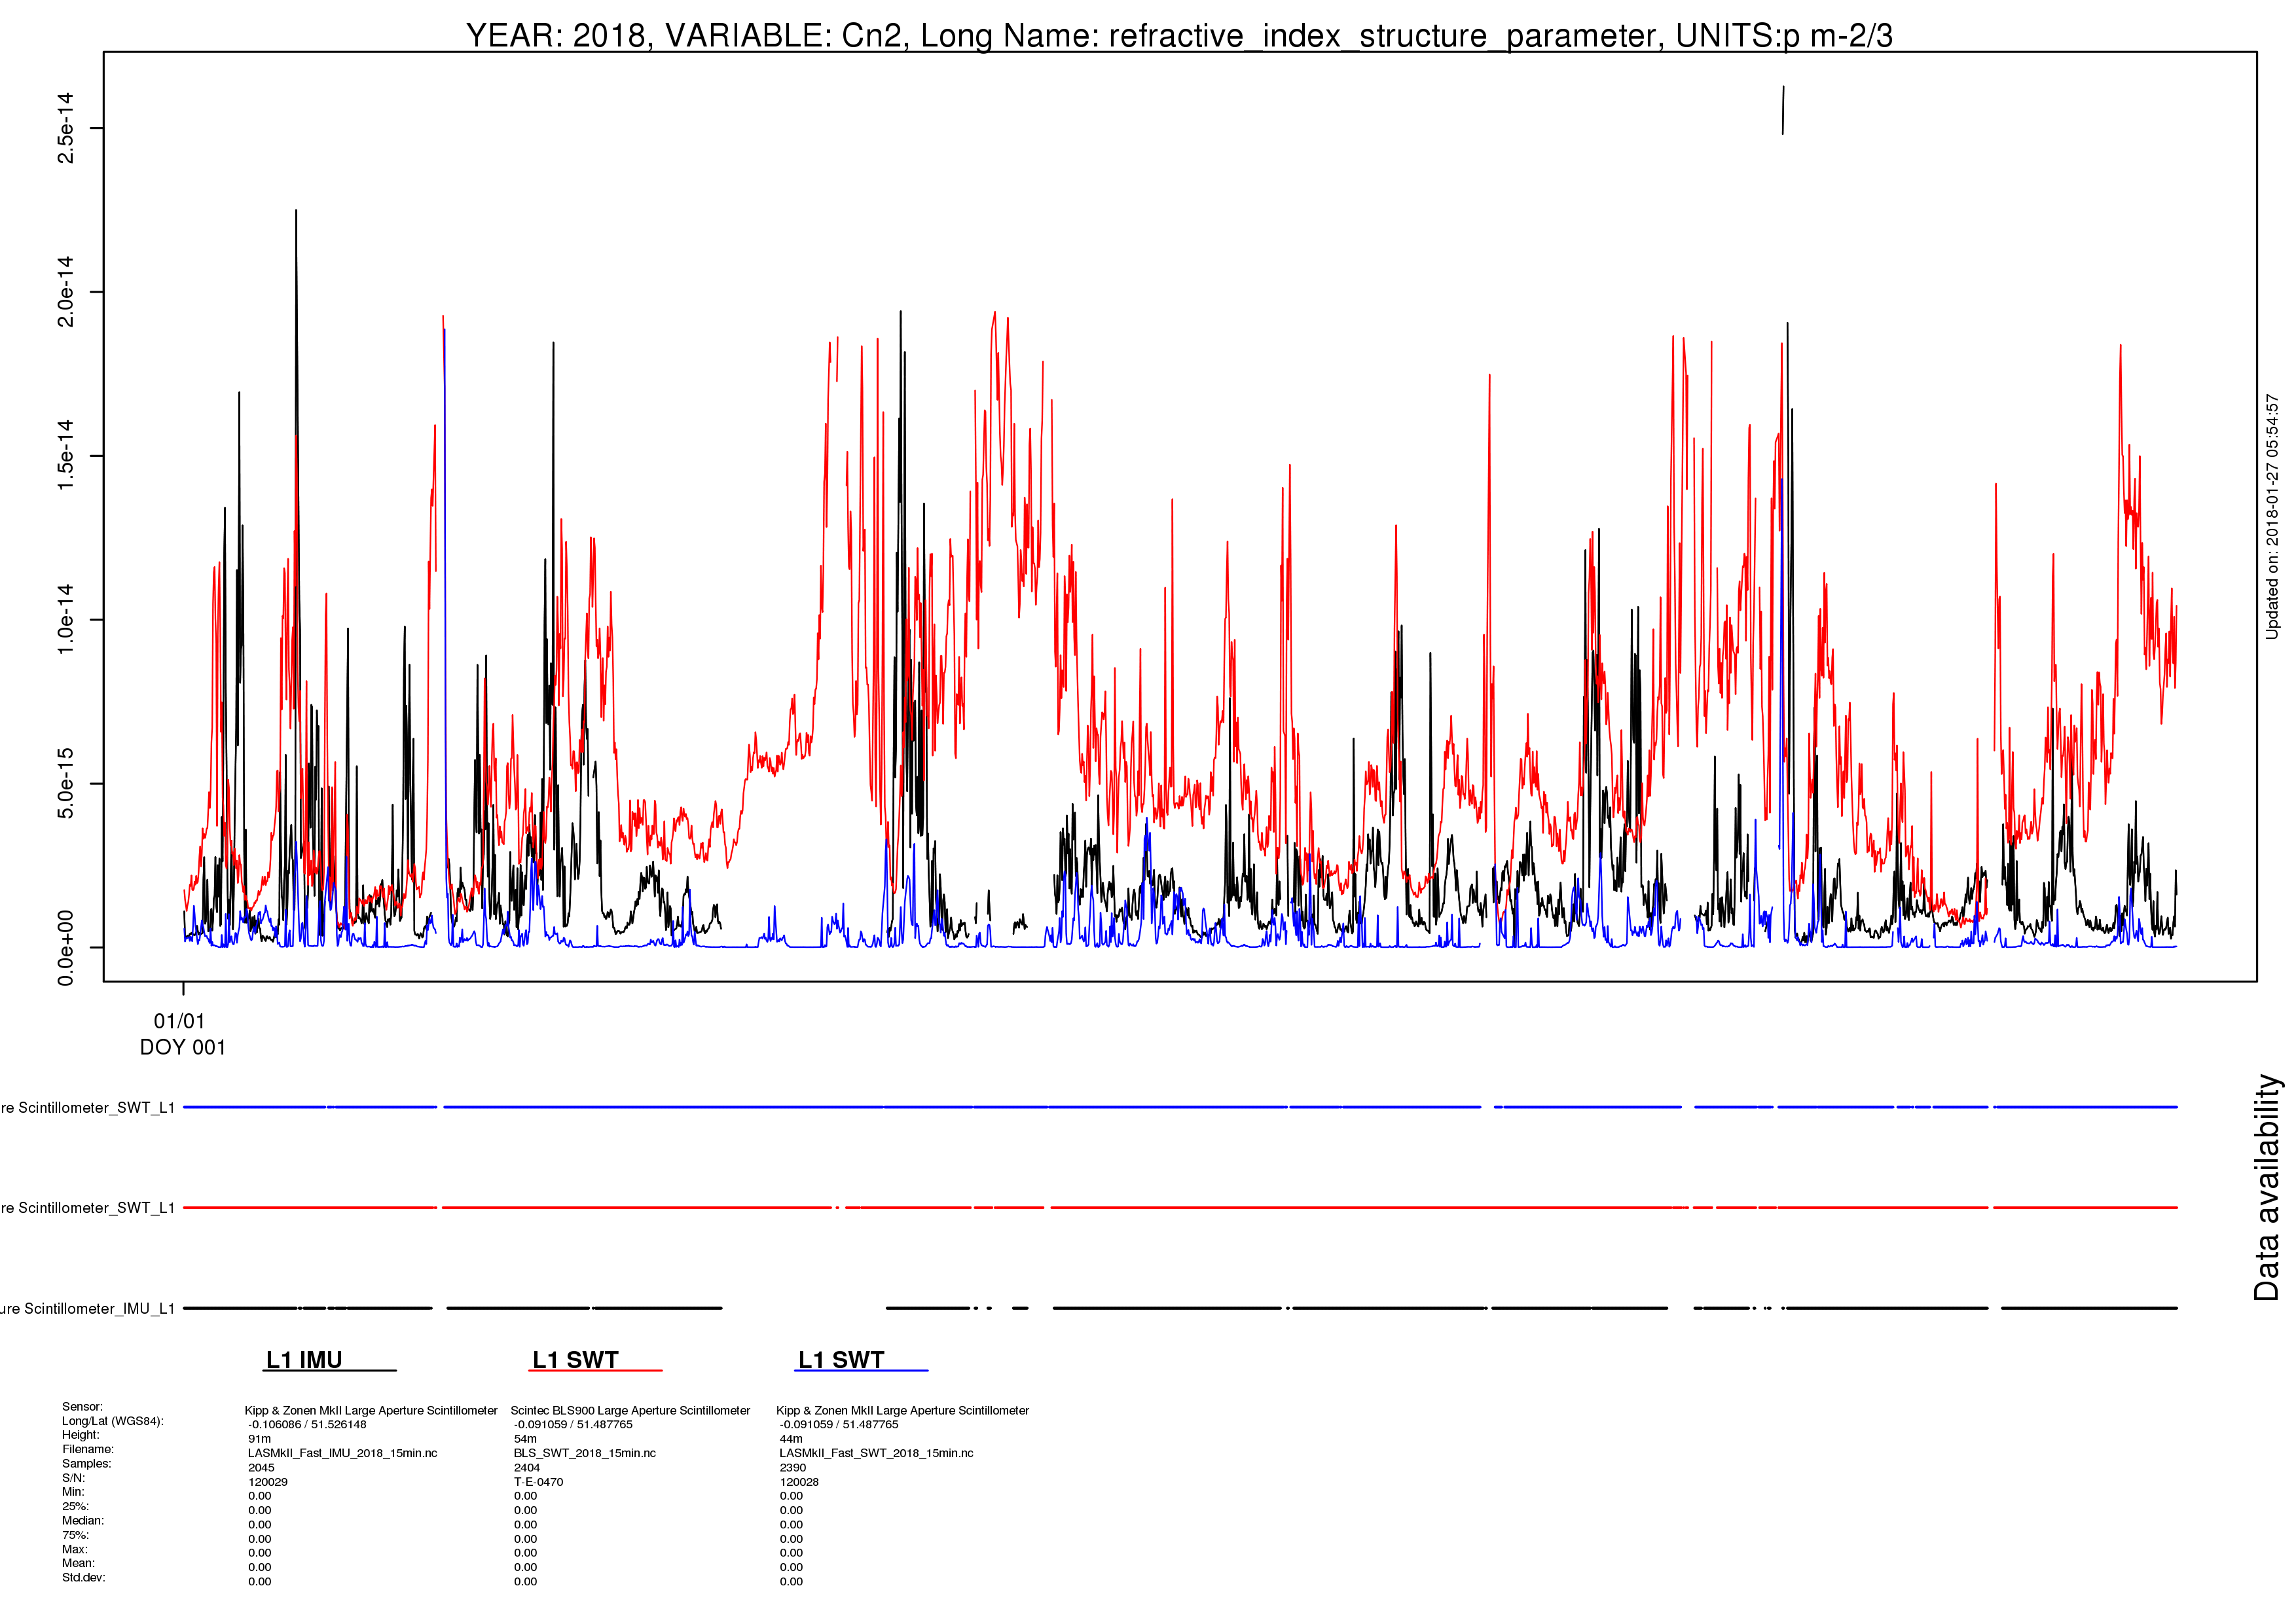2296x1624 pixels.
Task: Click the "Height:" row label
Action: point(81,1435)
